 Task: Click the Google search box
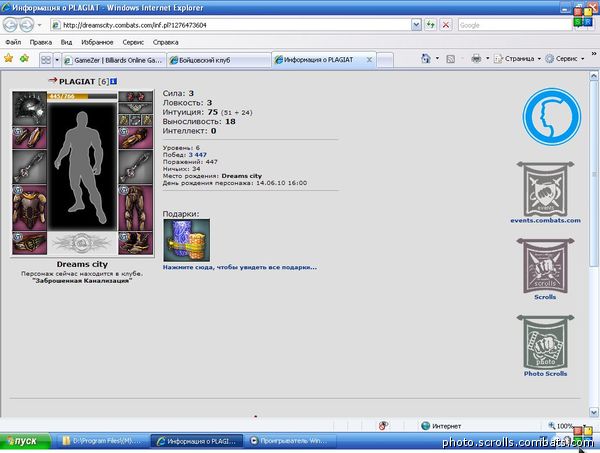tap(515, 25)
